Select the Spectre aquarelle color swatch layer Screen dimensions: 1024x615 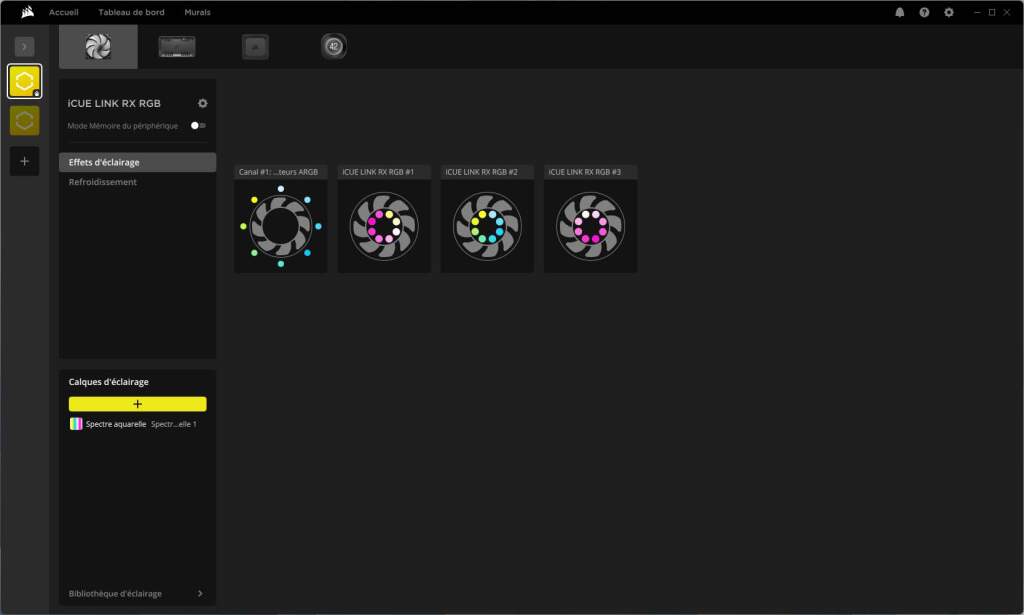tap(76, 424)
